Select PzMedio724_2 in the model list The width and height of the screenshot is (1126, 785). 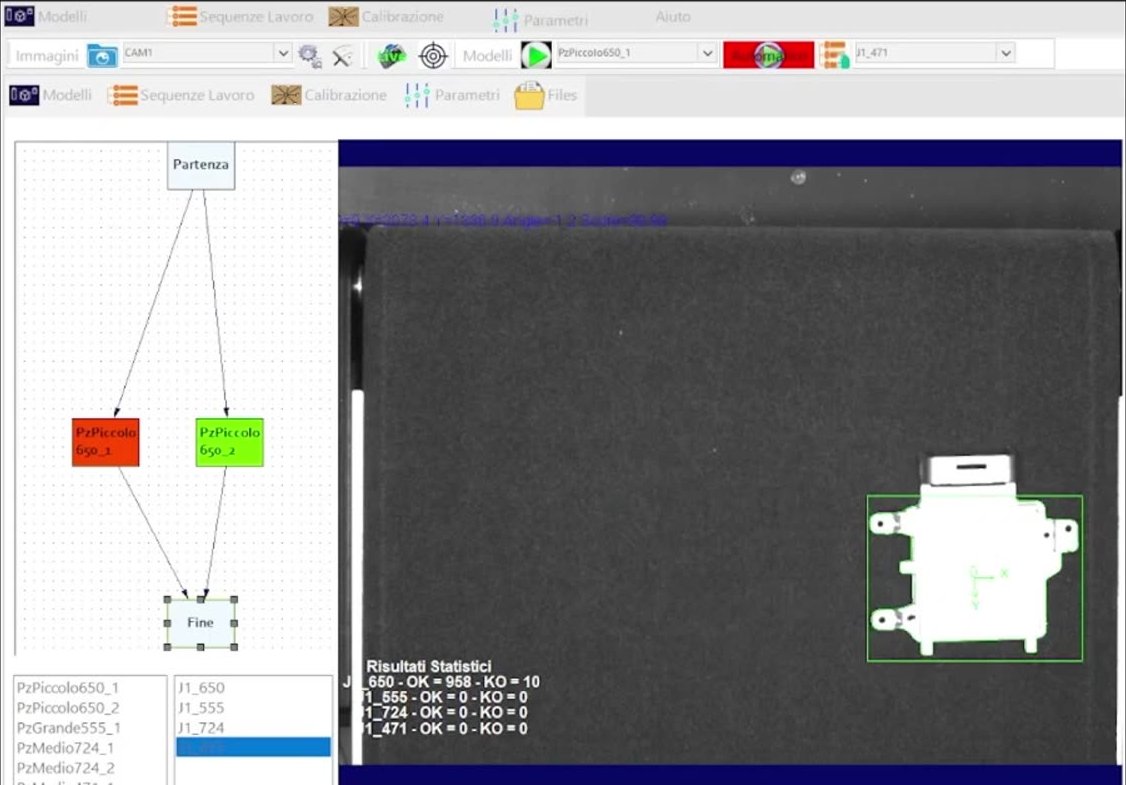66,768
